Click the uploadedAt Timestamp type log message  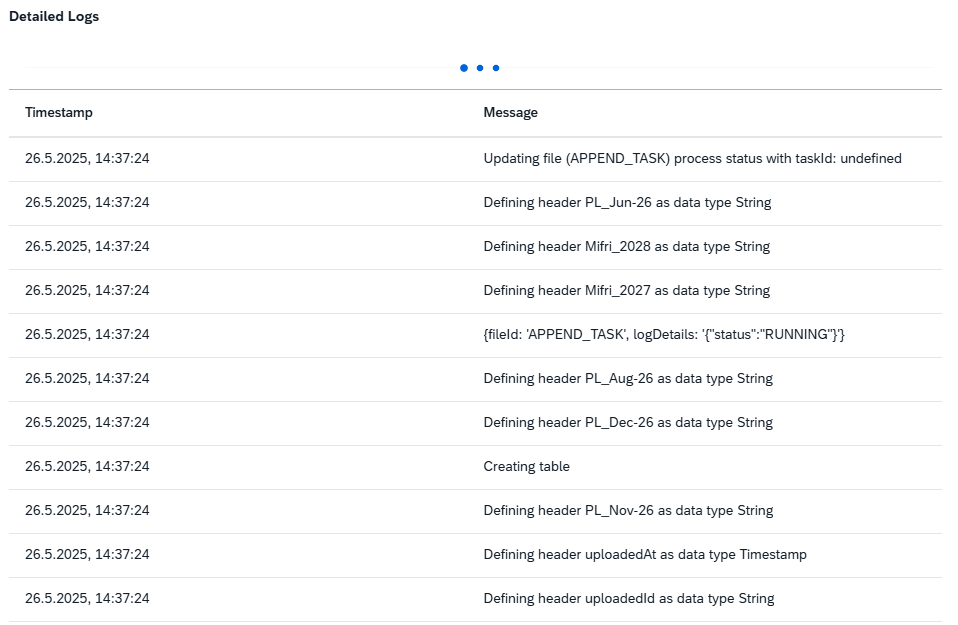[x=644, y=555]
